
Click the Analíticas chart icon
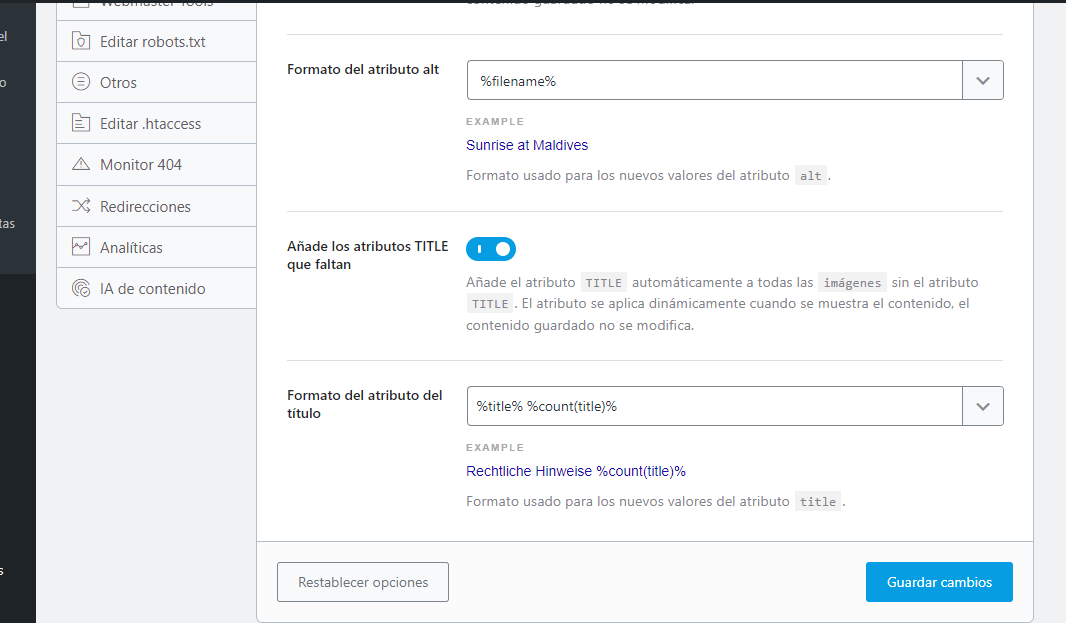click(81, 246)
